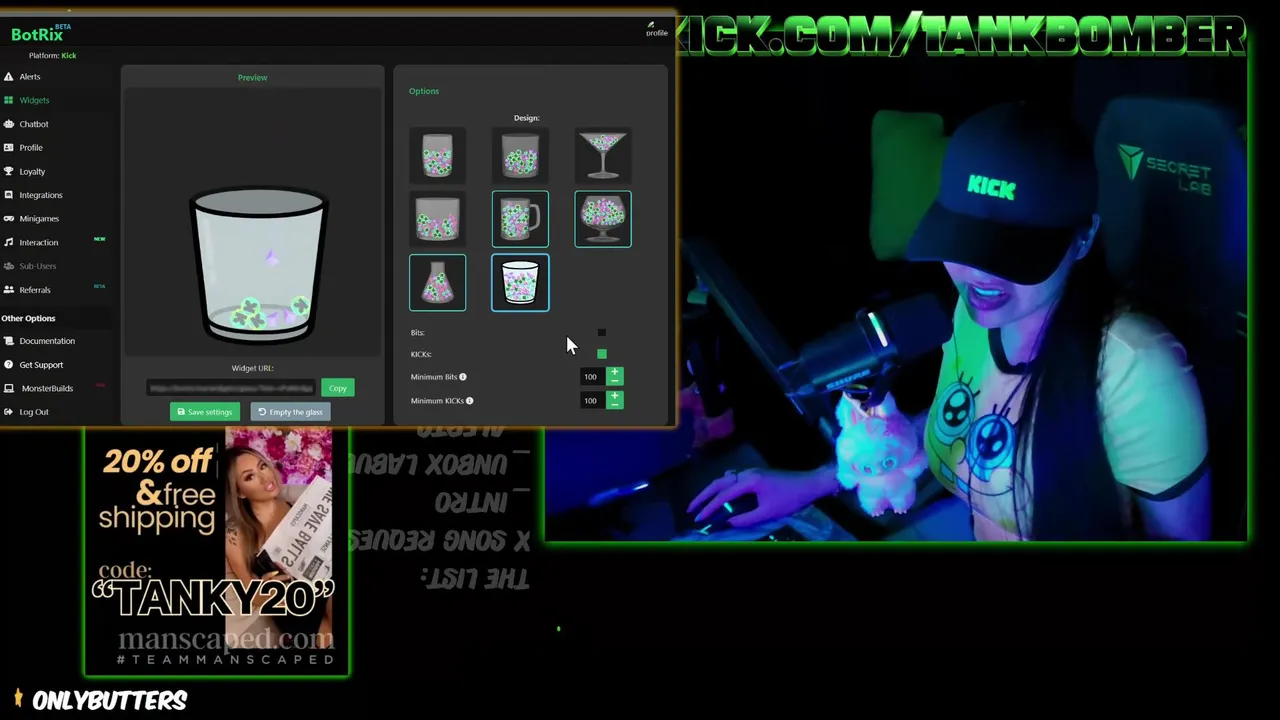This screenshot has height=720, width=1280.
Task: Click the Minimum KICKs info icon
Action: click(469, 401)
